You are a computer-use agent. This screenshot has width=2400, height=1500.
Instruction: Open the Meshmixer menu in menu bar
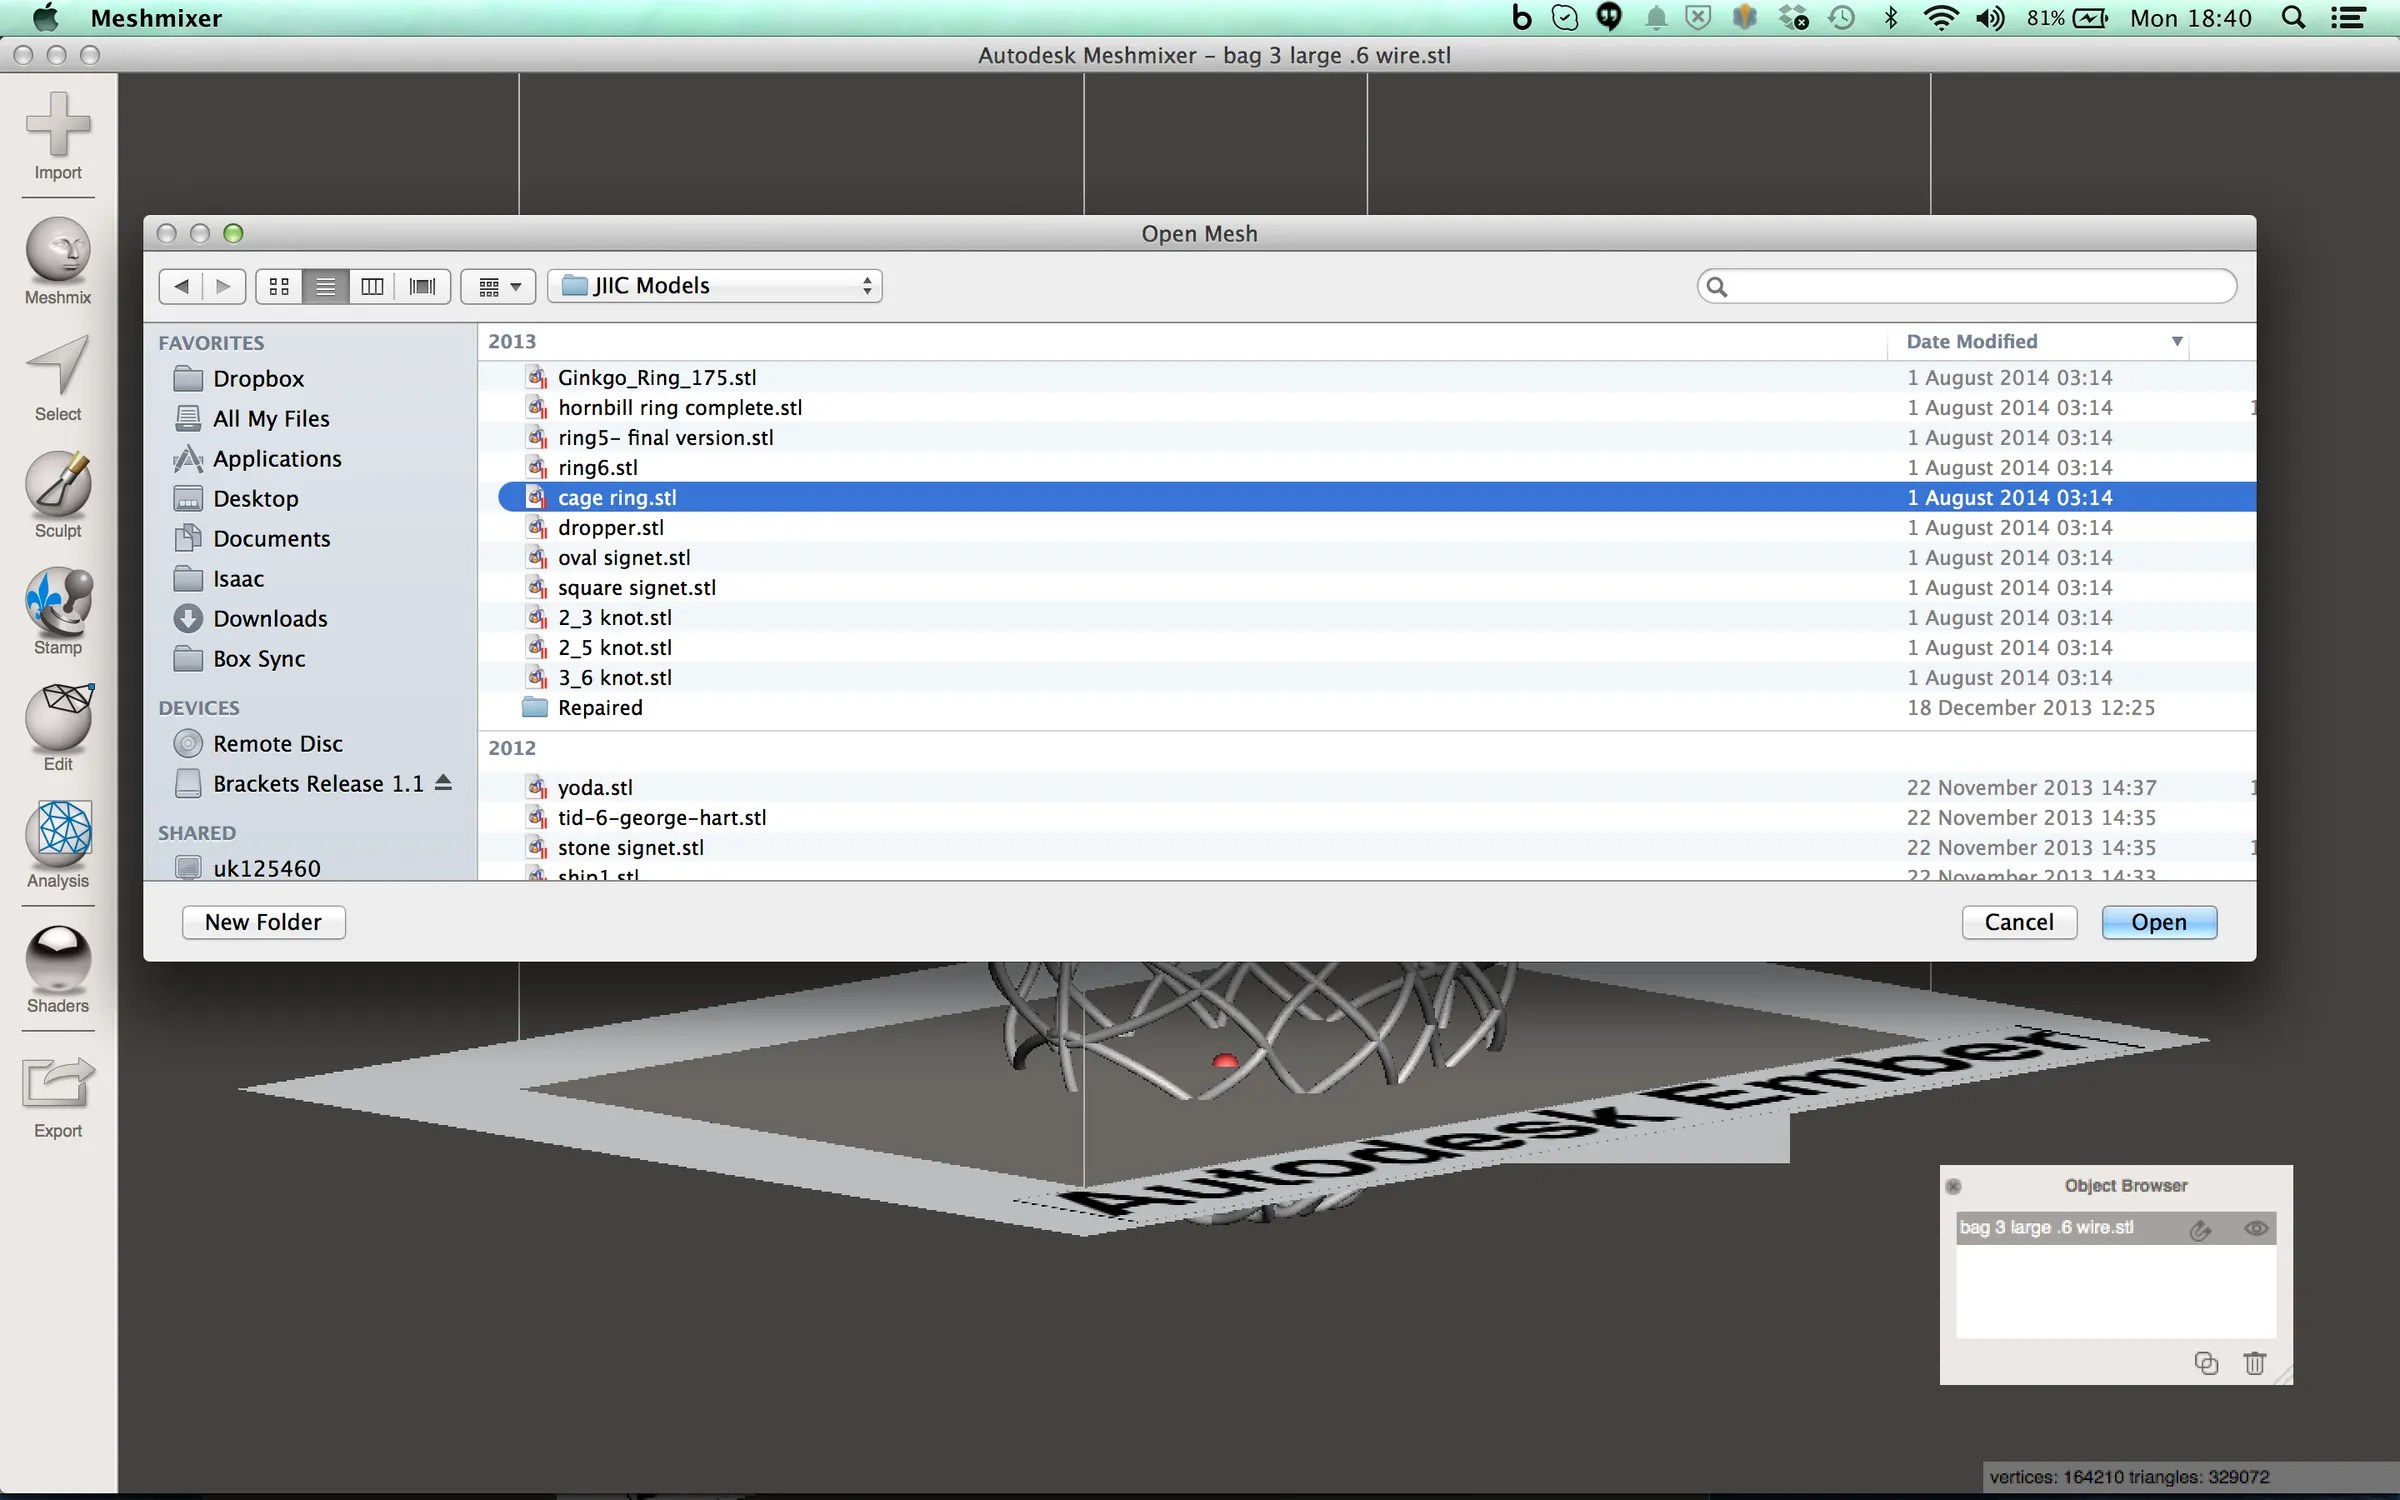pyautogui.click(x=156, y=18)
